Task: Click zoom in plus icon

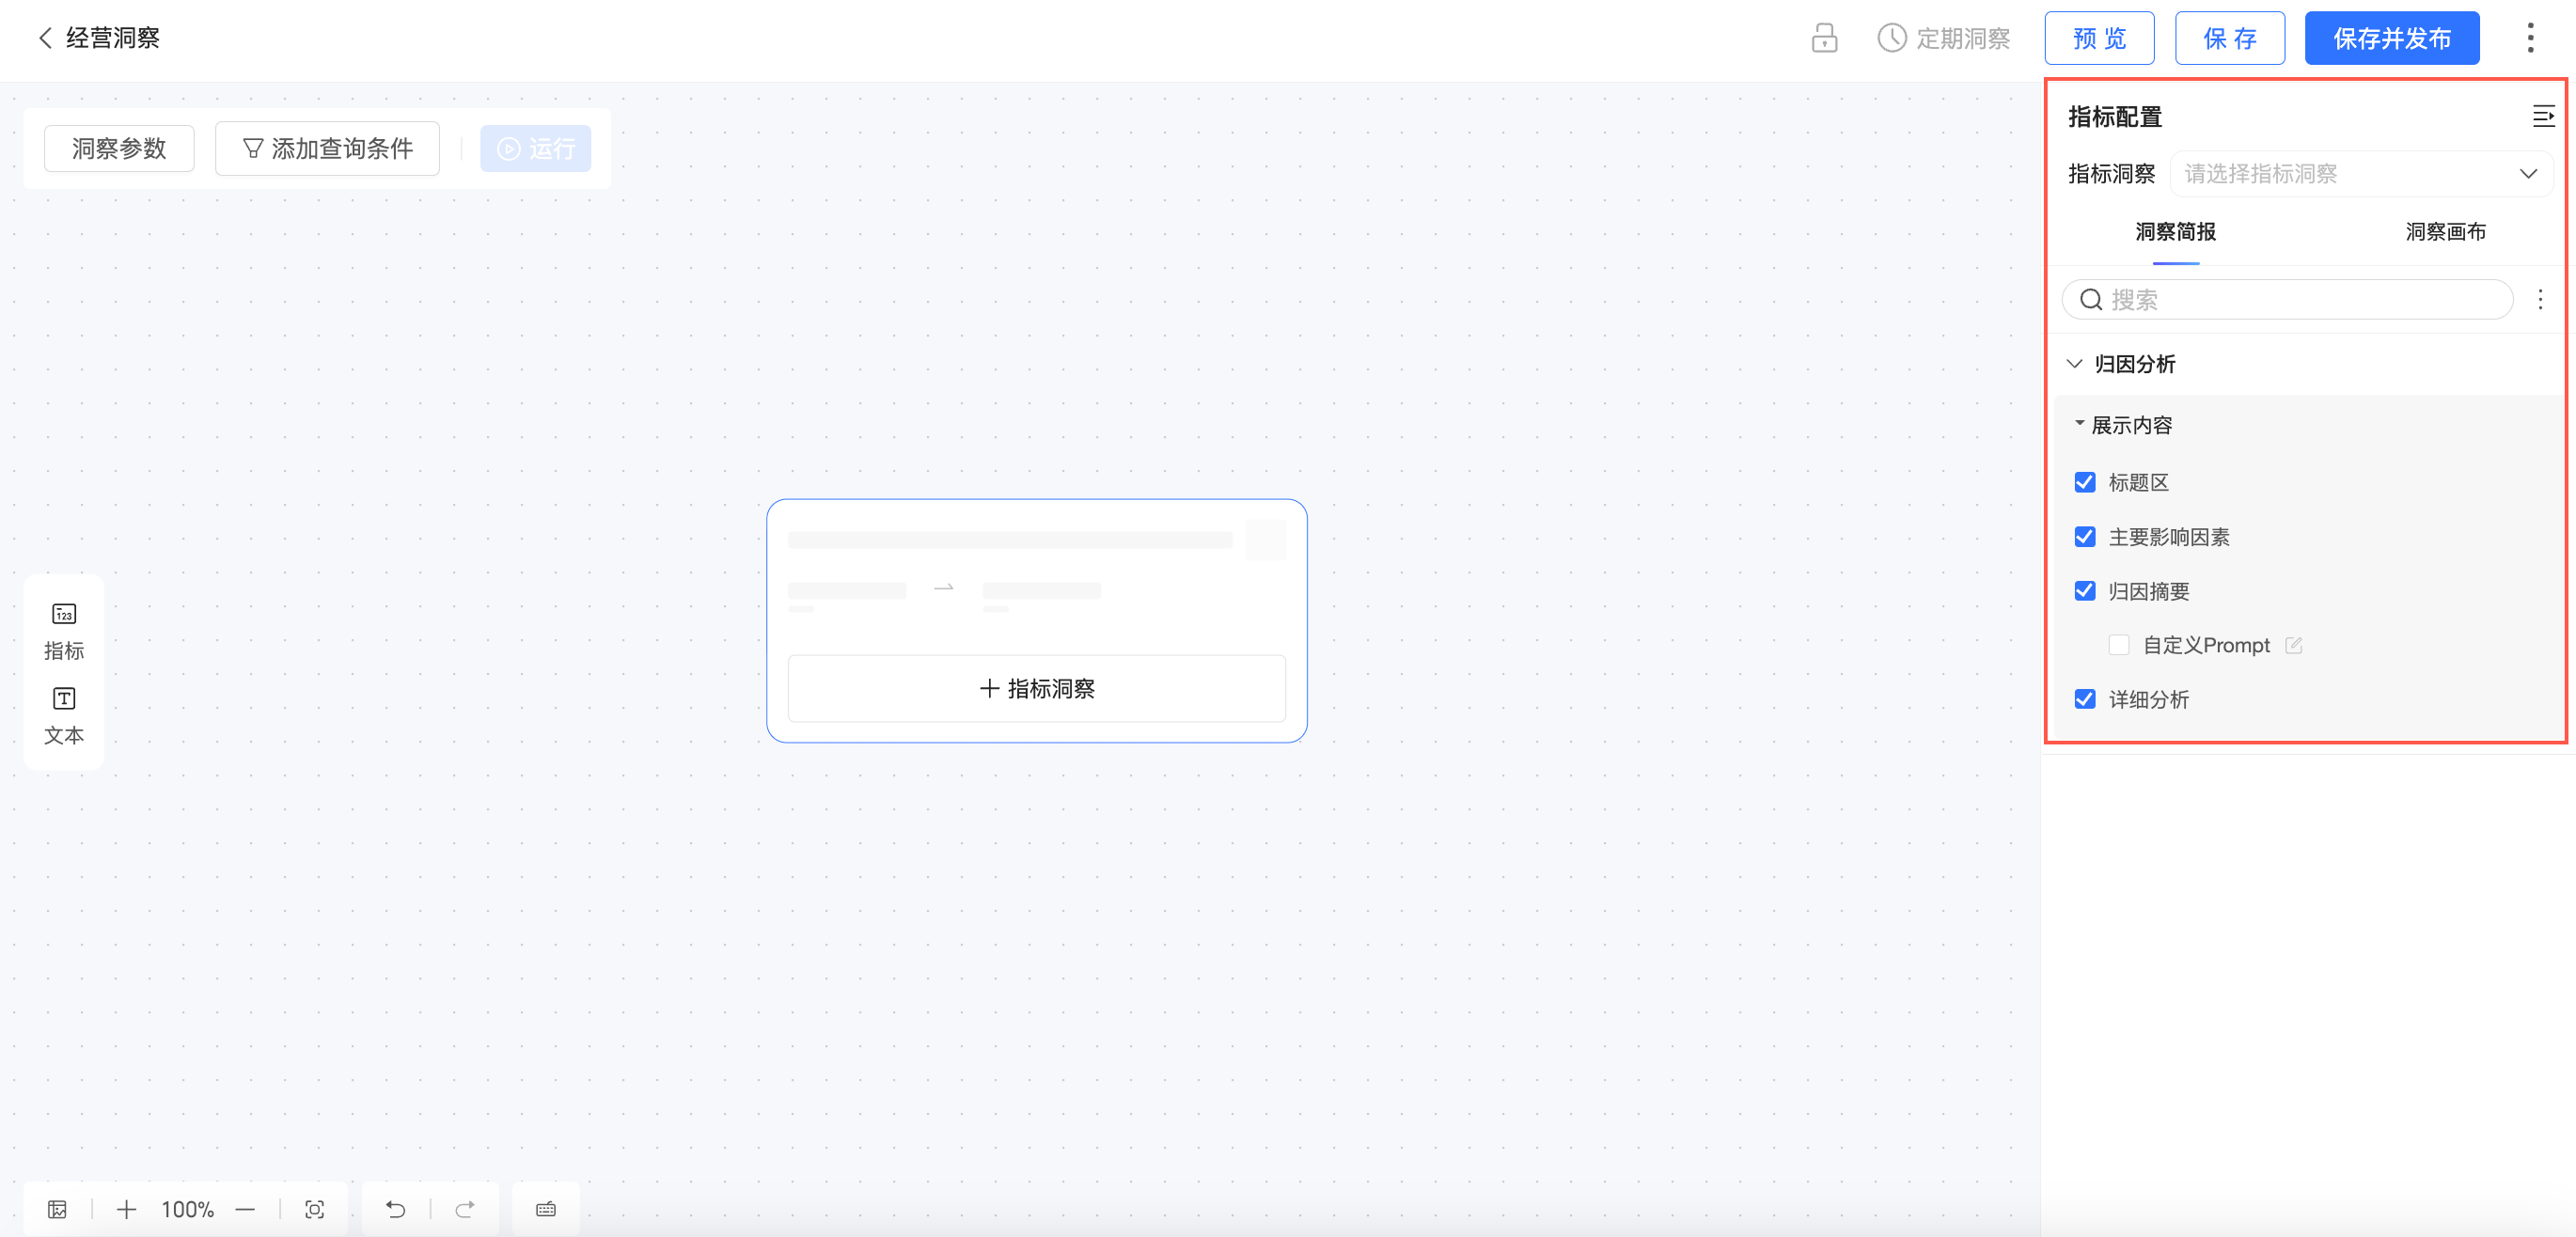Action: (x=126, y=1209)
